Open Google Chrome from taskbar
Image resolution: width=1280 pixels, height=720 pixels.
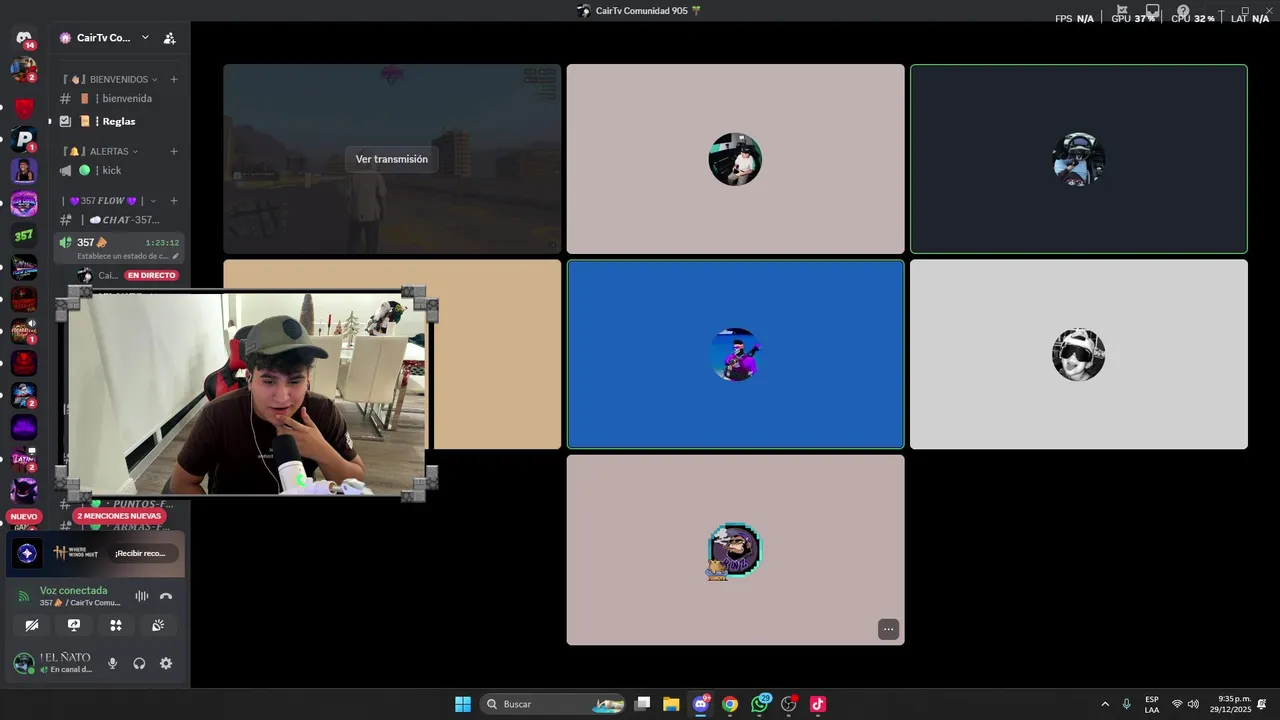(x=730, y=704)
